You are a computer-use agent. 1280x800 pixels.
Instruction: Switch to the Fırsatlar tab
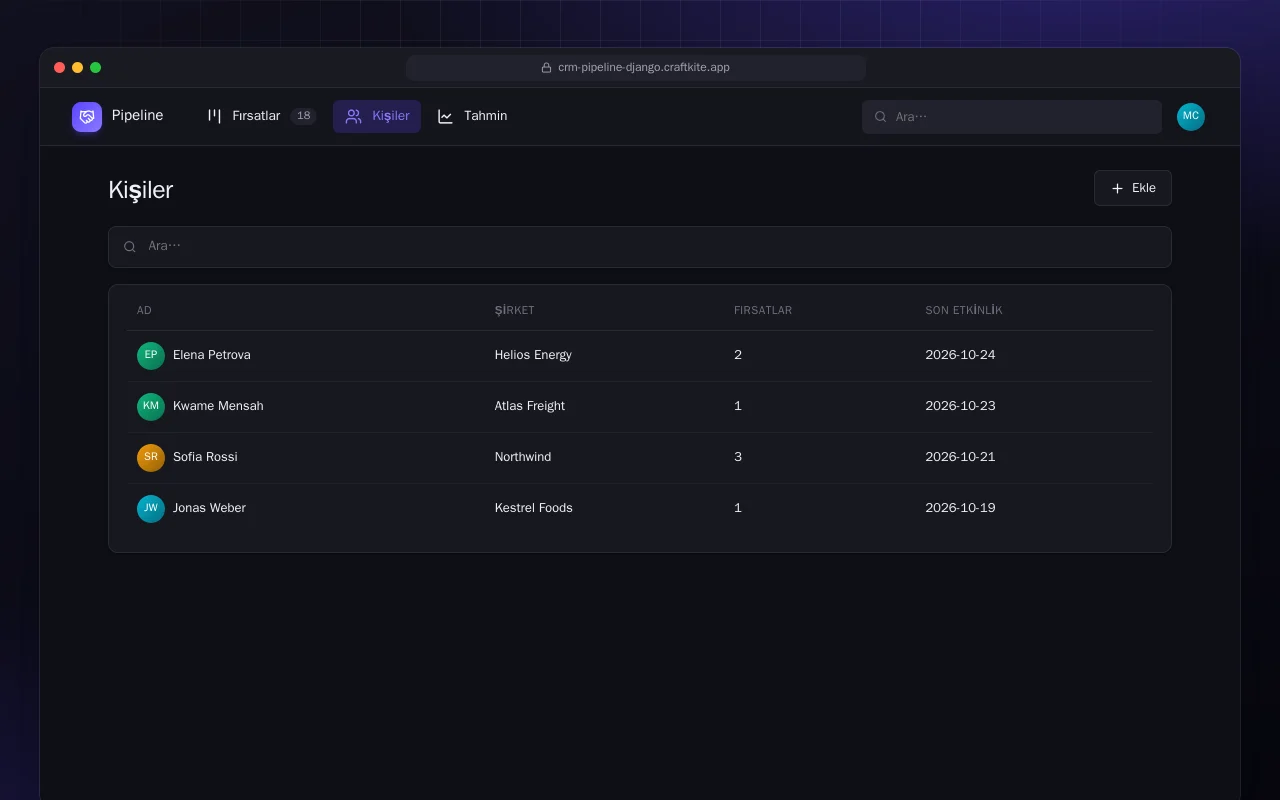(261, 116)
